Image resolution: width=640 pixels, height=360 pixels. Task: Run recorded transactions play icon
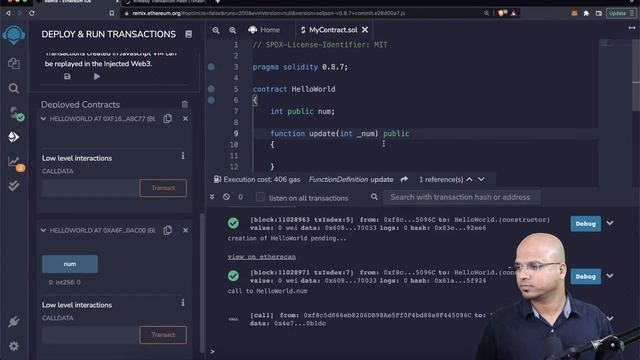[97, 76]
